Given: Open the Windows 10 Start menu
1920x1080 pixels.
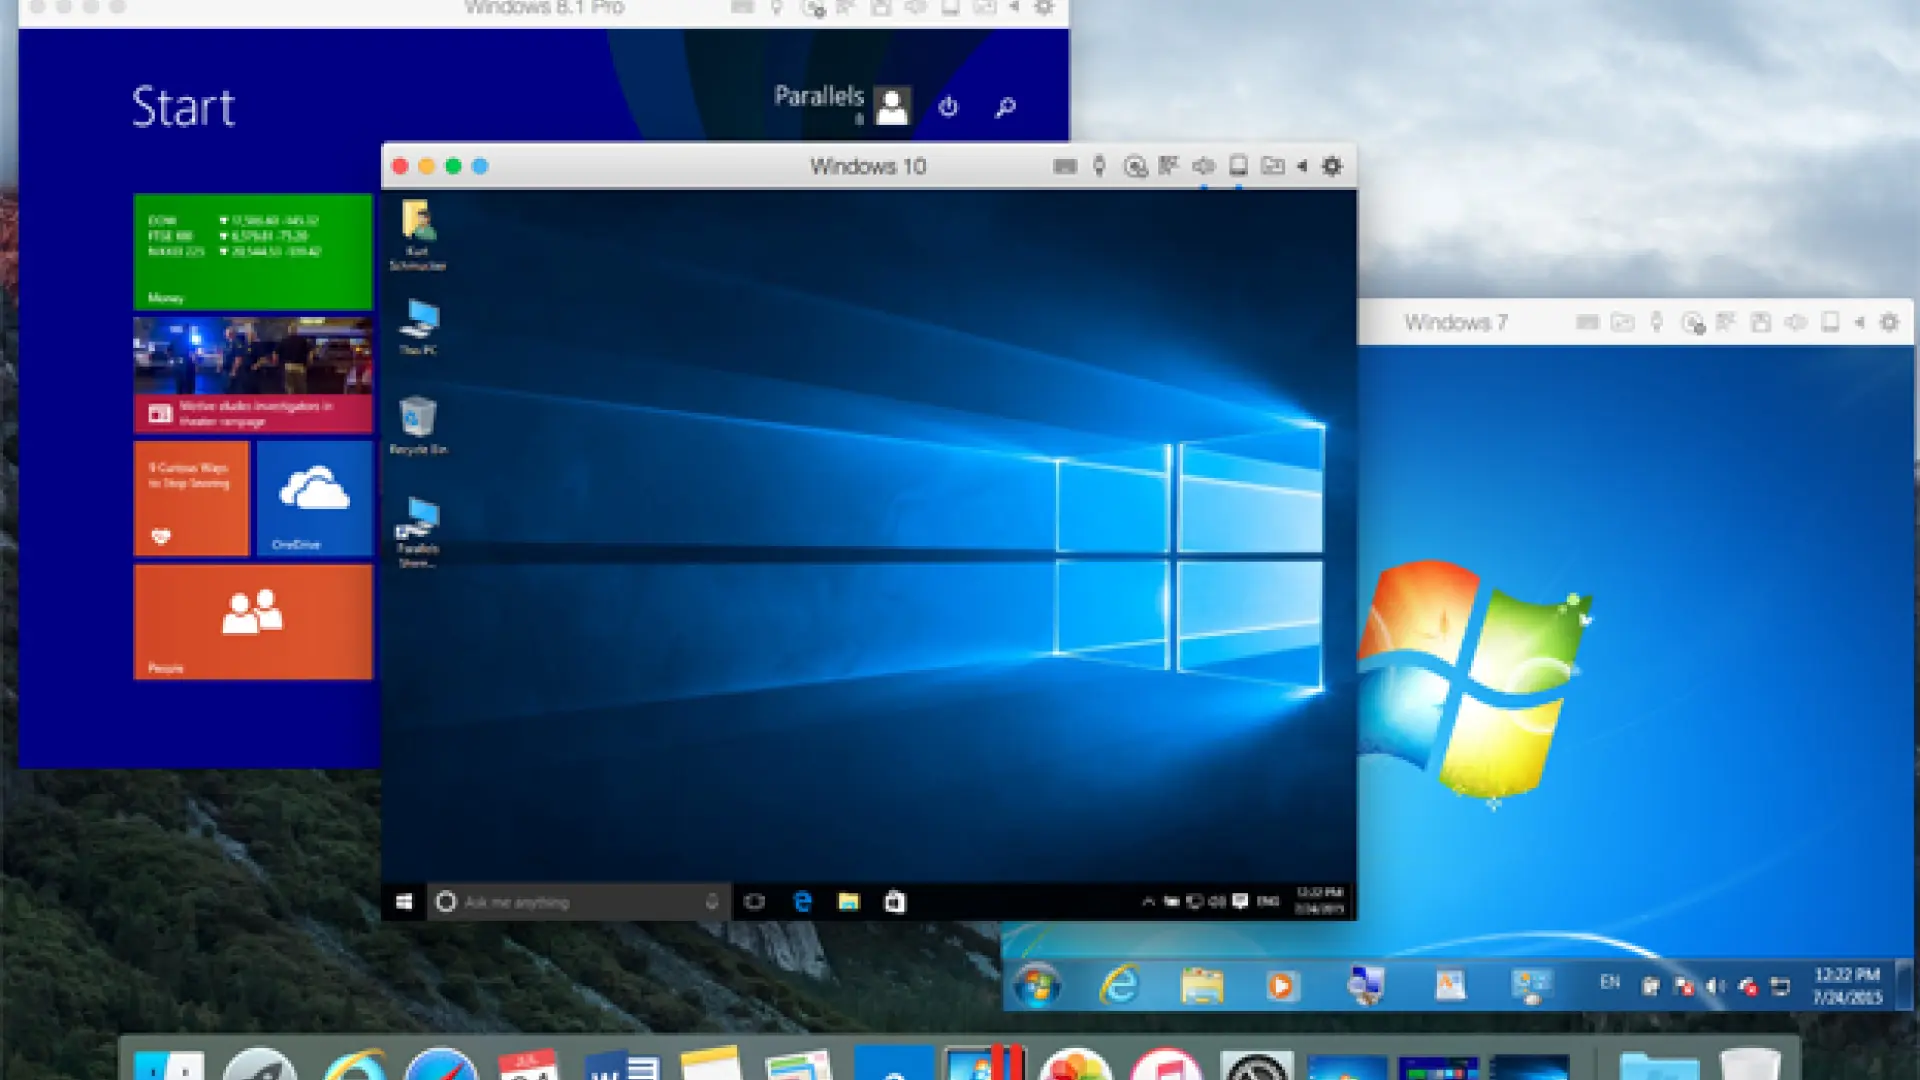Looking at the screenshot, I should (x=404, y=902).
